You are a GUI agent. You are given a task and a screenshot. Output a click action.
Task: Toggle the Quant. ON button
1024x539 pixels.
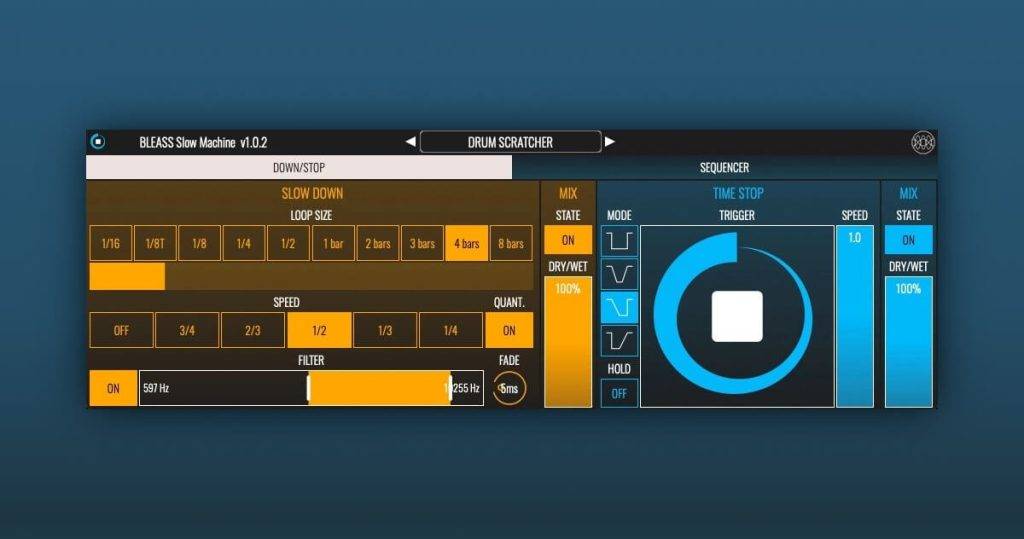[509, 330]
